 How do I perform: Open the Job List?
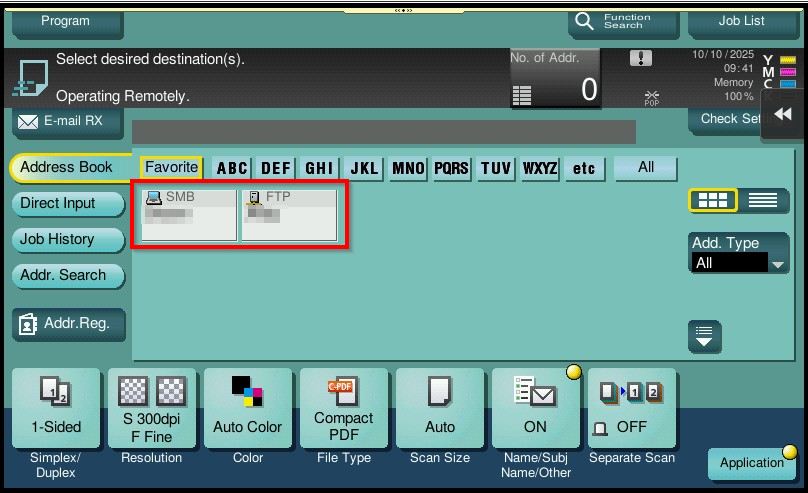[741, 21]
